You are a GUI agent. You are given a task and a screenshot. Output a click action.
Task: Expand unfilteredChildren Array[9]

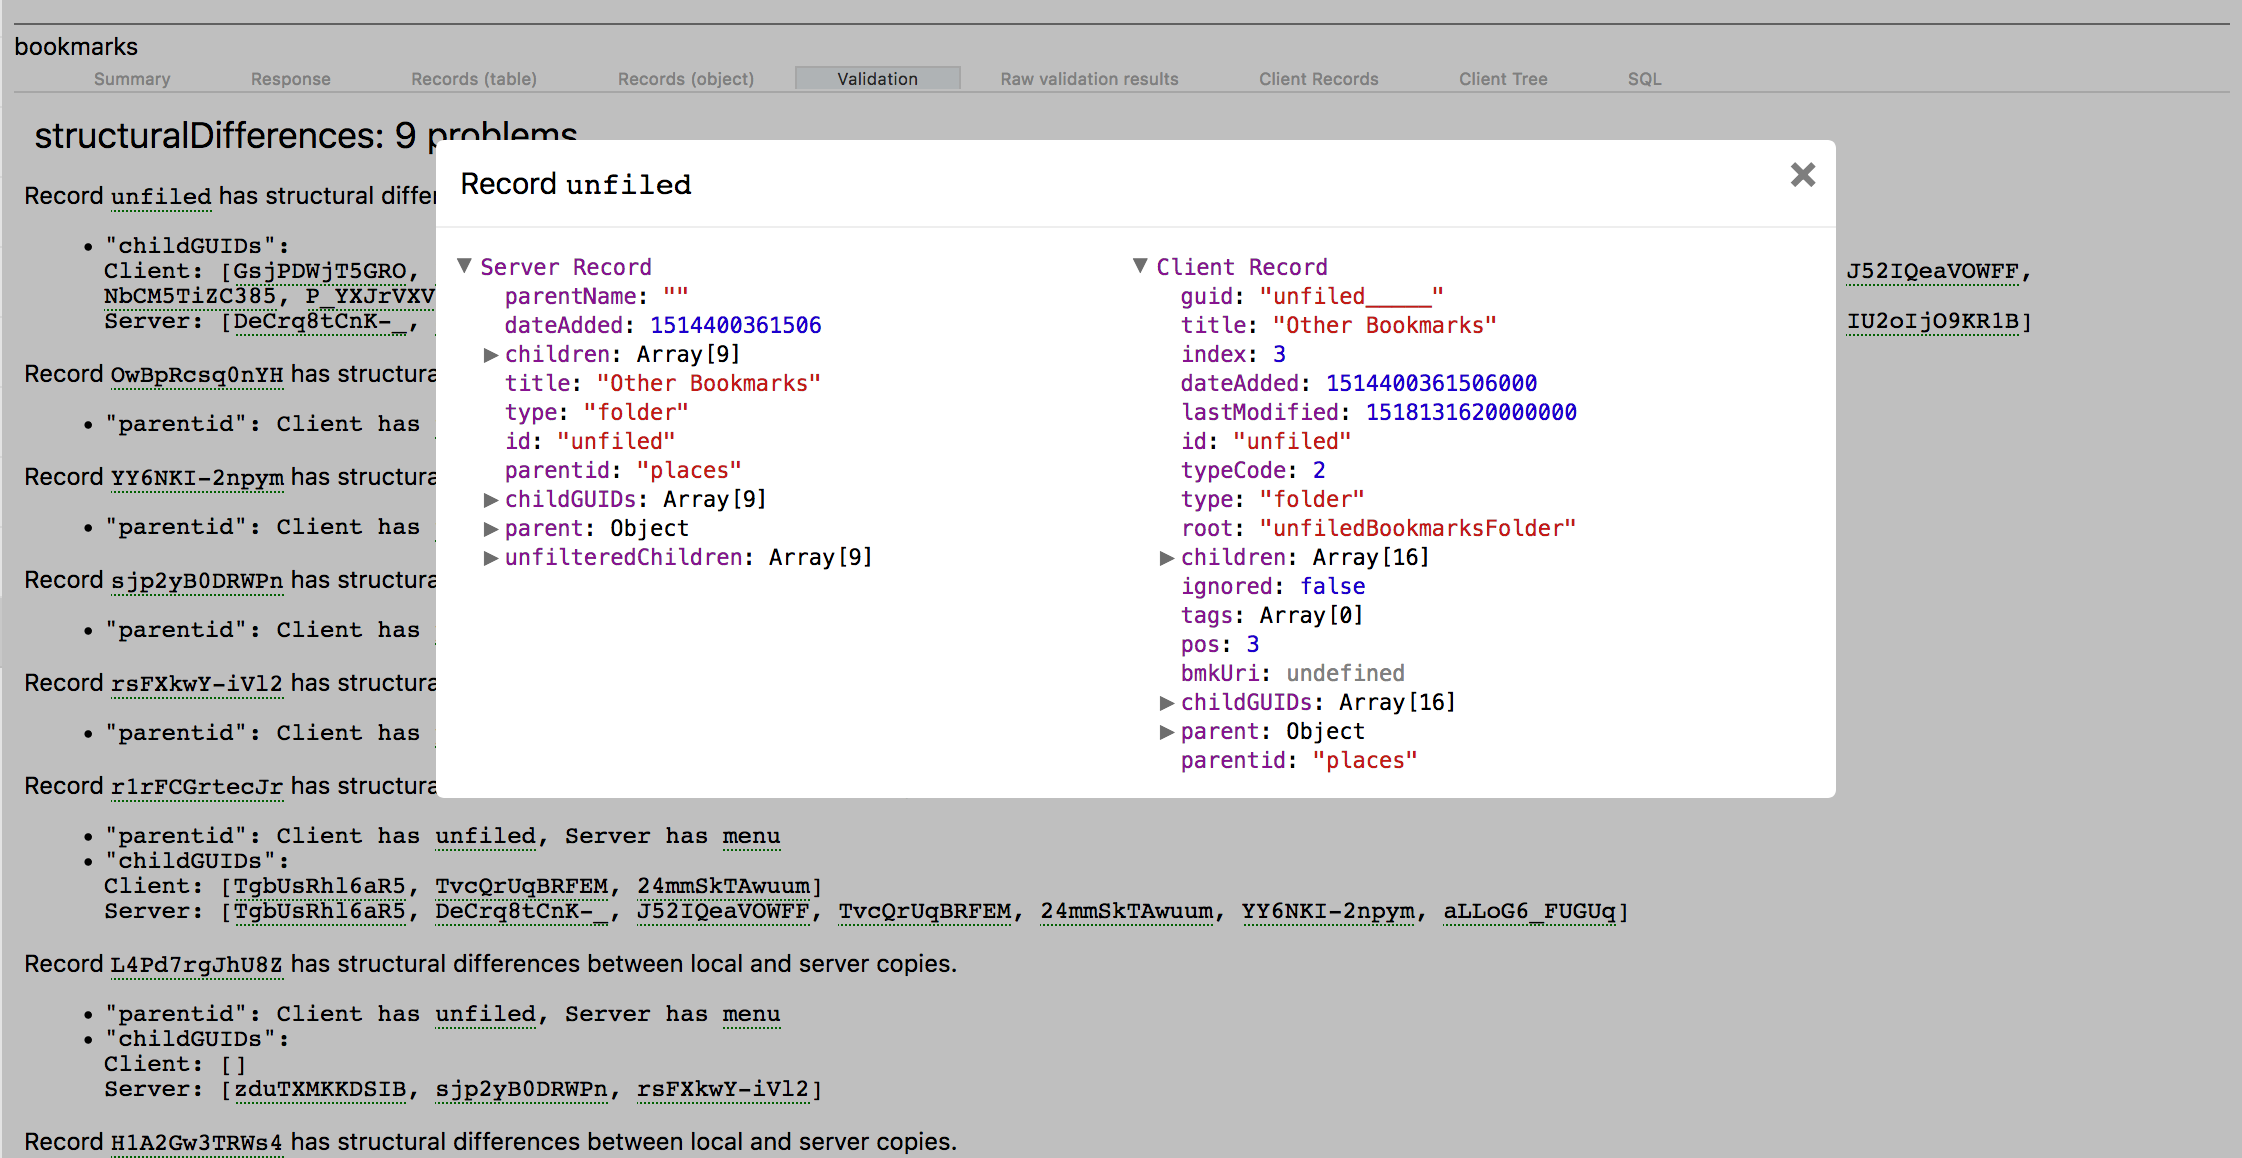click(x=490, y=558)
